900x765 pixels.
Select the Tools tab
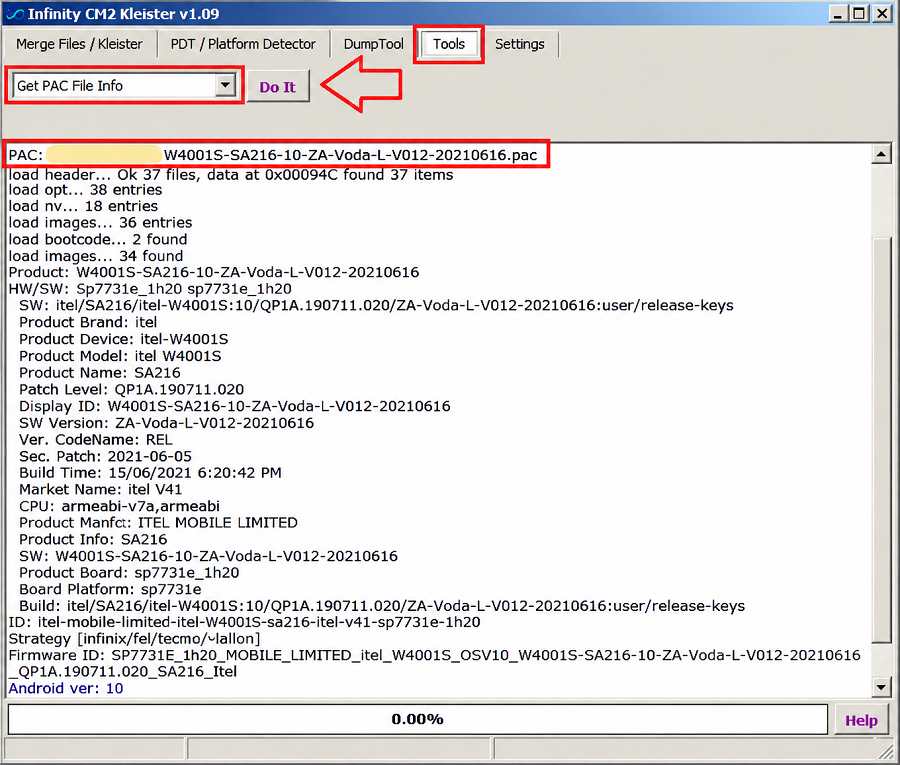(x=449, y=44)
